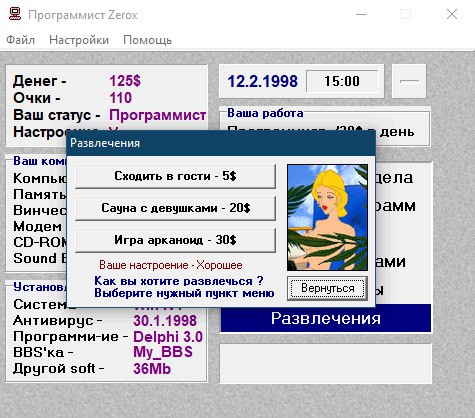Click the points value 110
The width and height of the screenshot is (475, 418).
pyautogui.click(x=121, y=98)
